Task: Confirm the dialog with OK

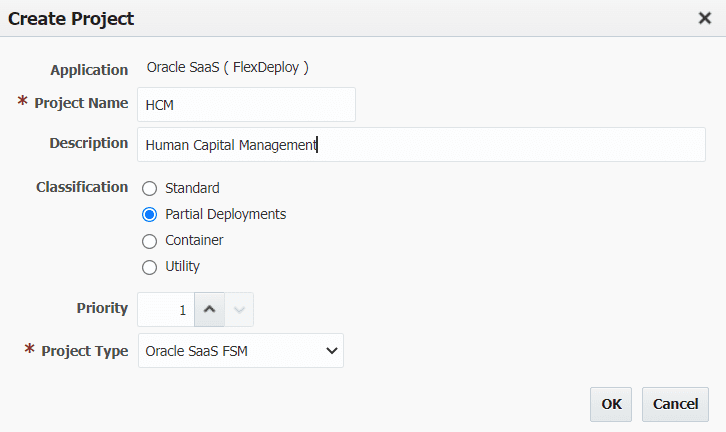Action: tap(611, 404)
